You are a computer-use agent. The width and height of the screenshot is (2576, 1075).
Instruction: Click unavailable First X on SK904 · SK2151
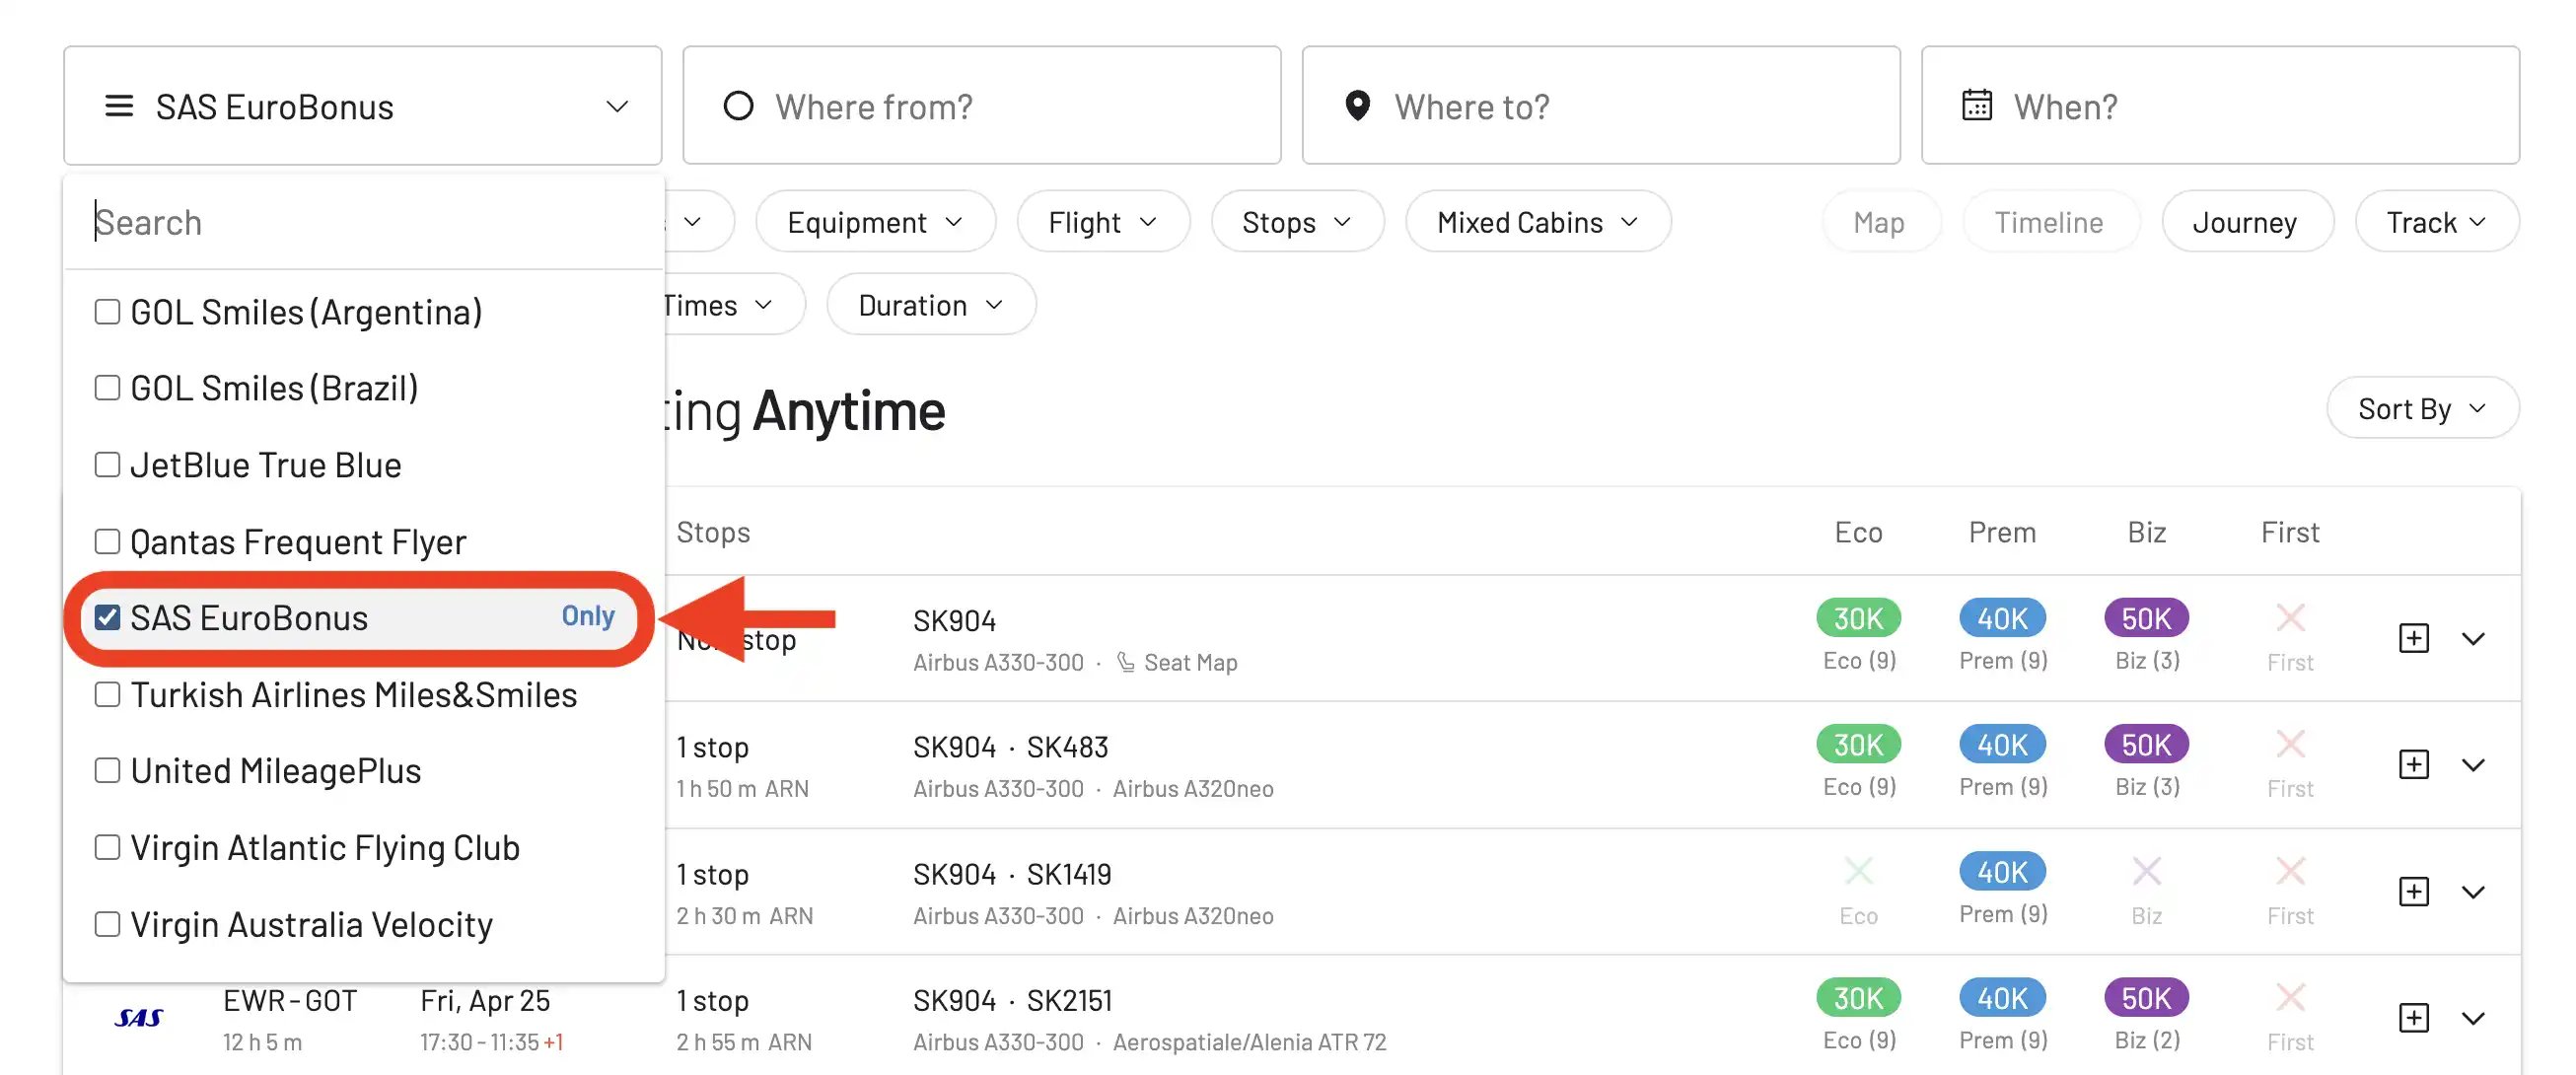(2290, 998)
